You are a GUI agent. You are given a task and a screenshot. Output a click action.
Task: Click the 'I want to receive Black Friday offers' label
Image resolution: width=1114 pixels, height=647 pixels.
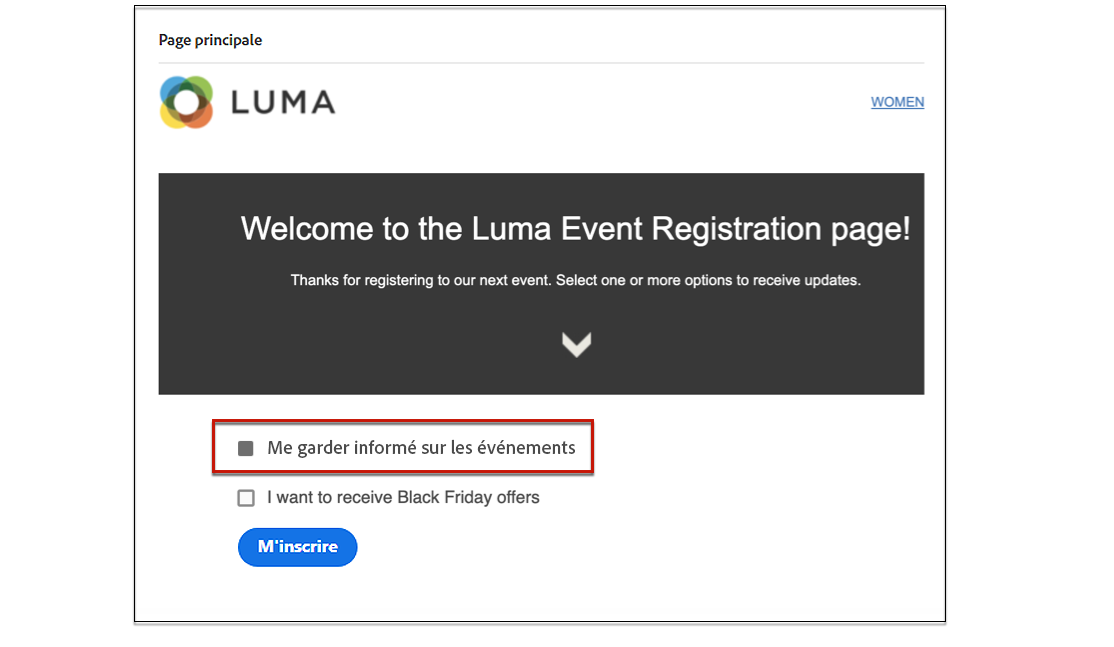tap(402, 497)
